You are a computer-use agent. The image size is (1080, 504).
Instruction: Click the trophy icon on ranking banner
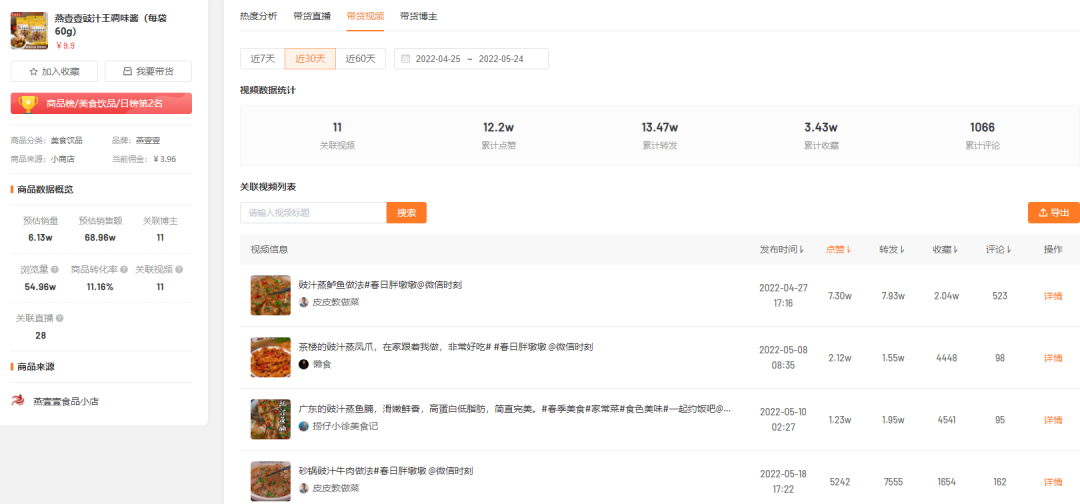click(x=28, y=103)
